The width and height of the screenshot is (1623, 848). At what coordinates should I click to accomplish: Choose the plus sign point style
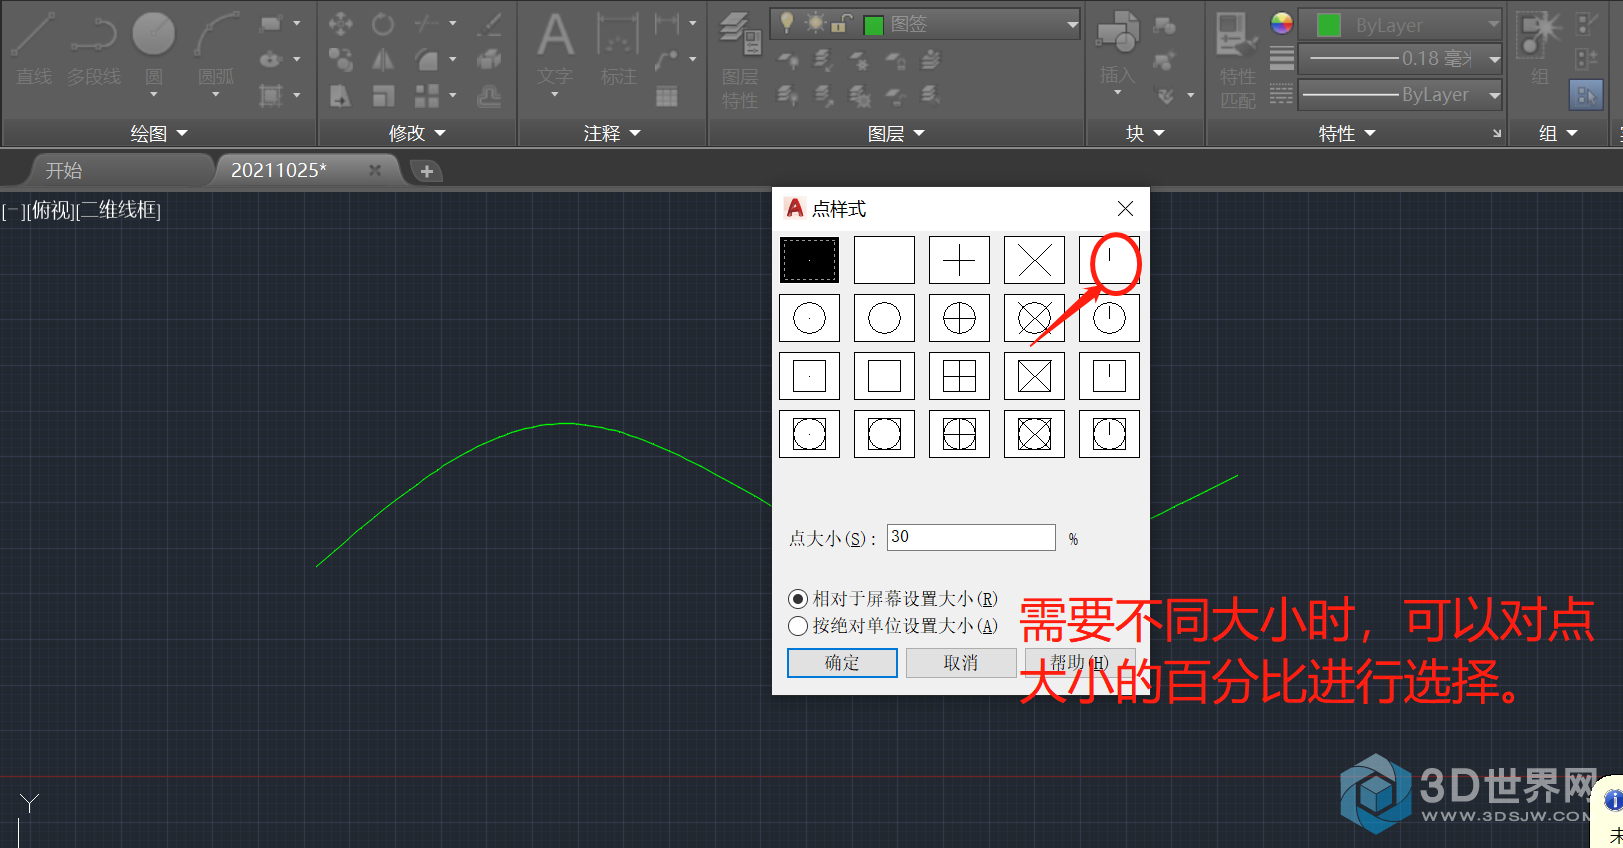click(959, 260)
